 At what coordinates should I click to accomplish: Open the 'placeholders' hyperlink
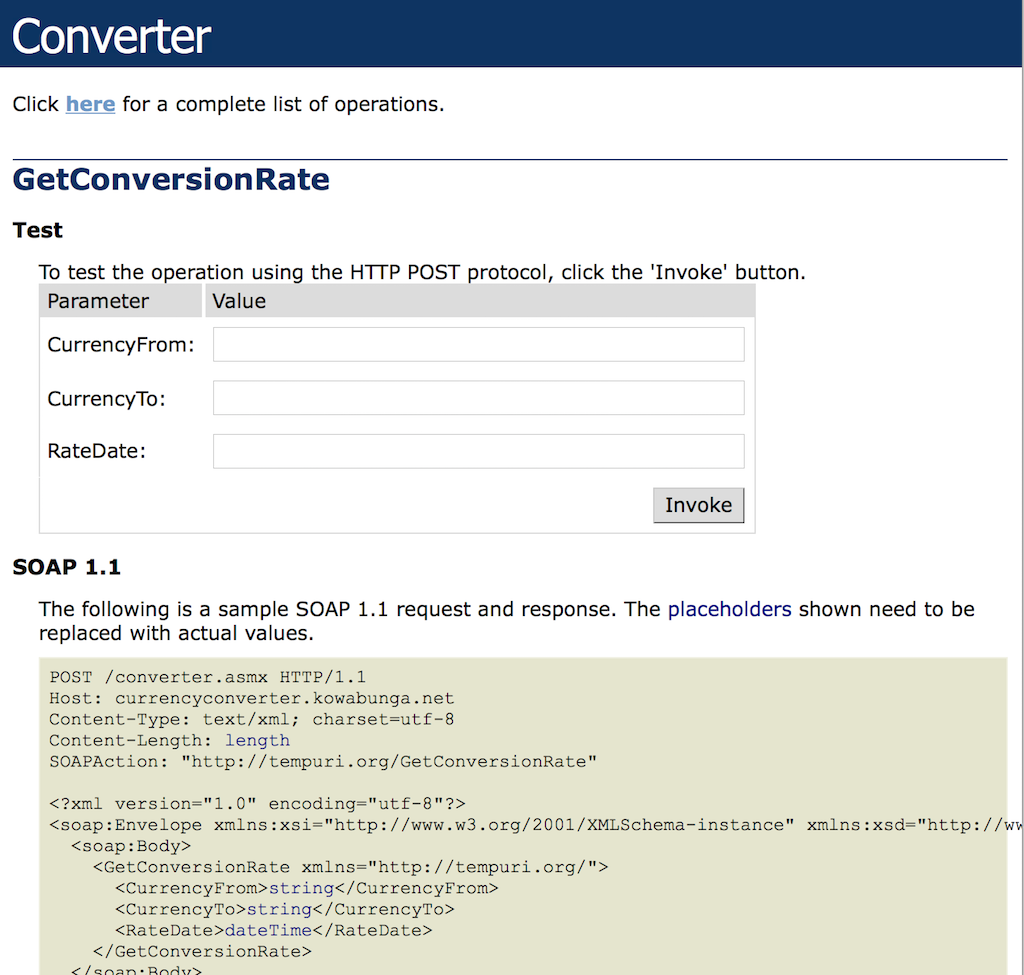[x=729, y=609]
